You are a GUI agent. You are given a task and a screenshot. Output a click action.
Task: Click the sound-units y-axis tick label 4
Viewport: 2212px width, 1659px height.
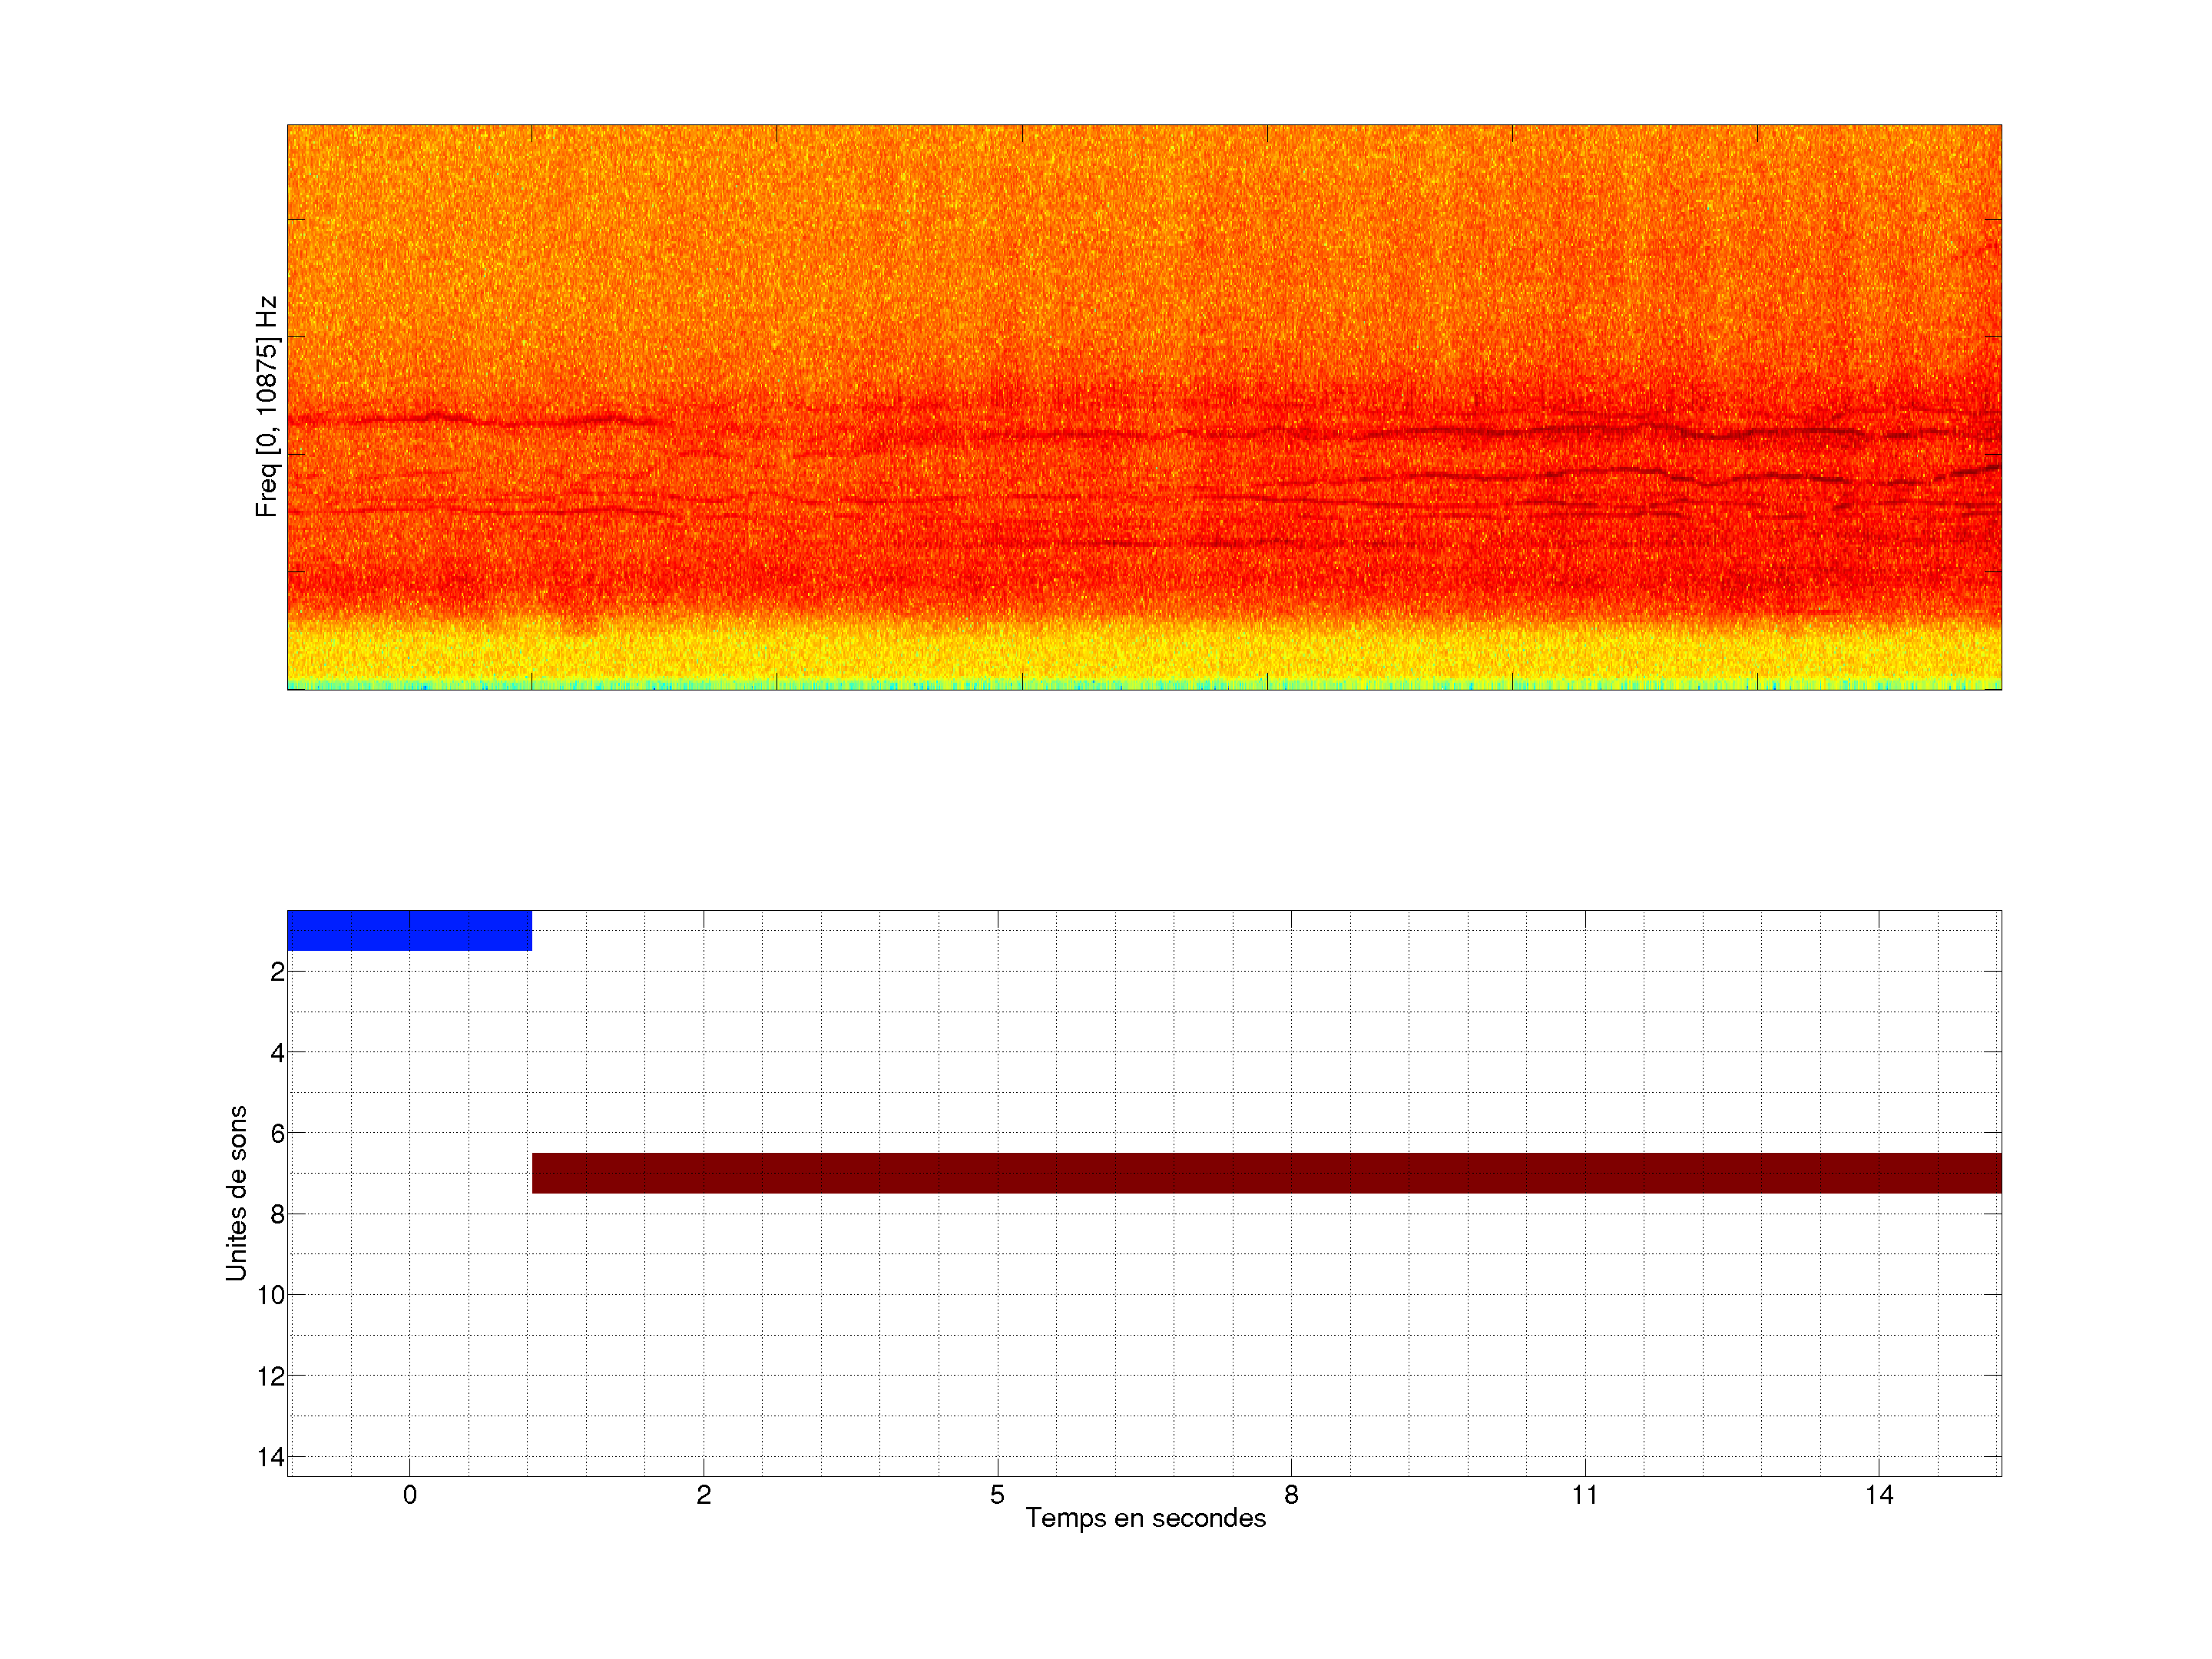point(277,1053)
